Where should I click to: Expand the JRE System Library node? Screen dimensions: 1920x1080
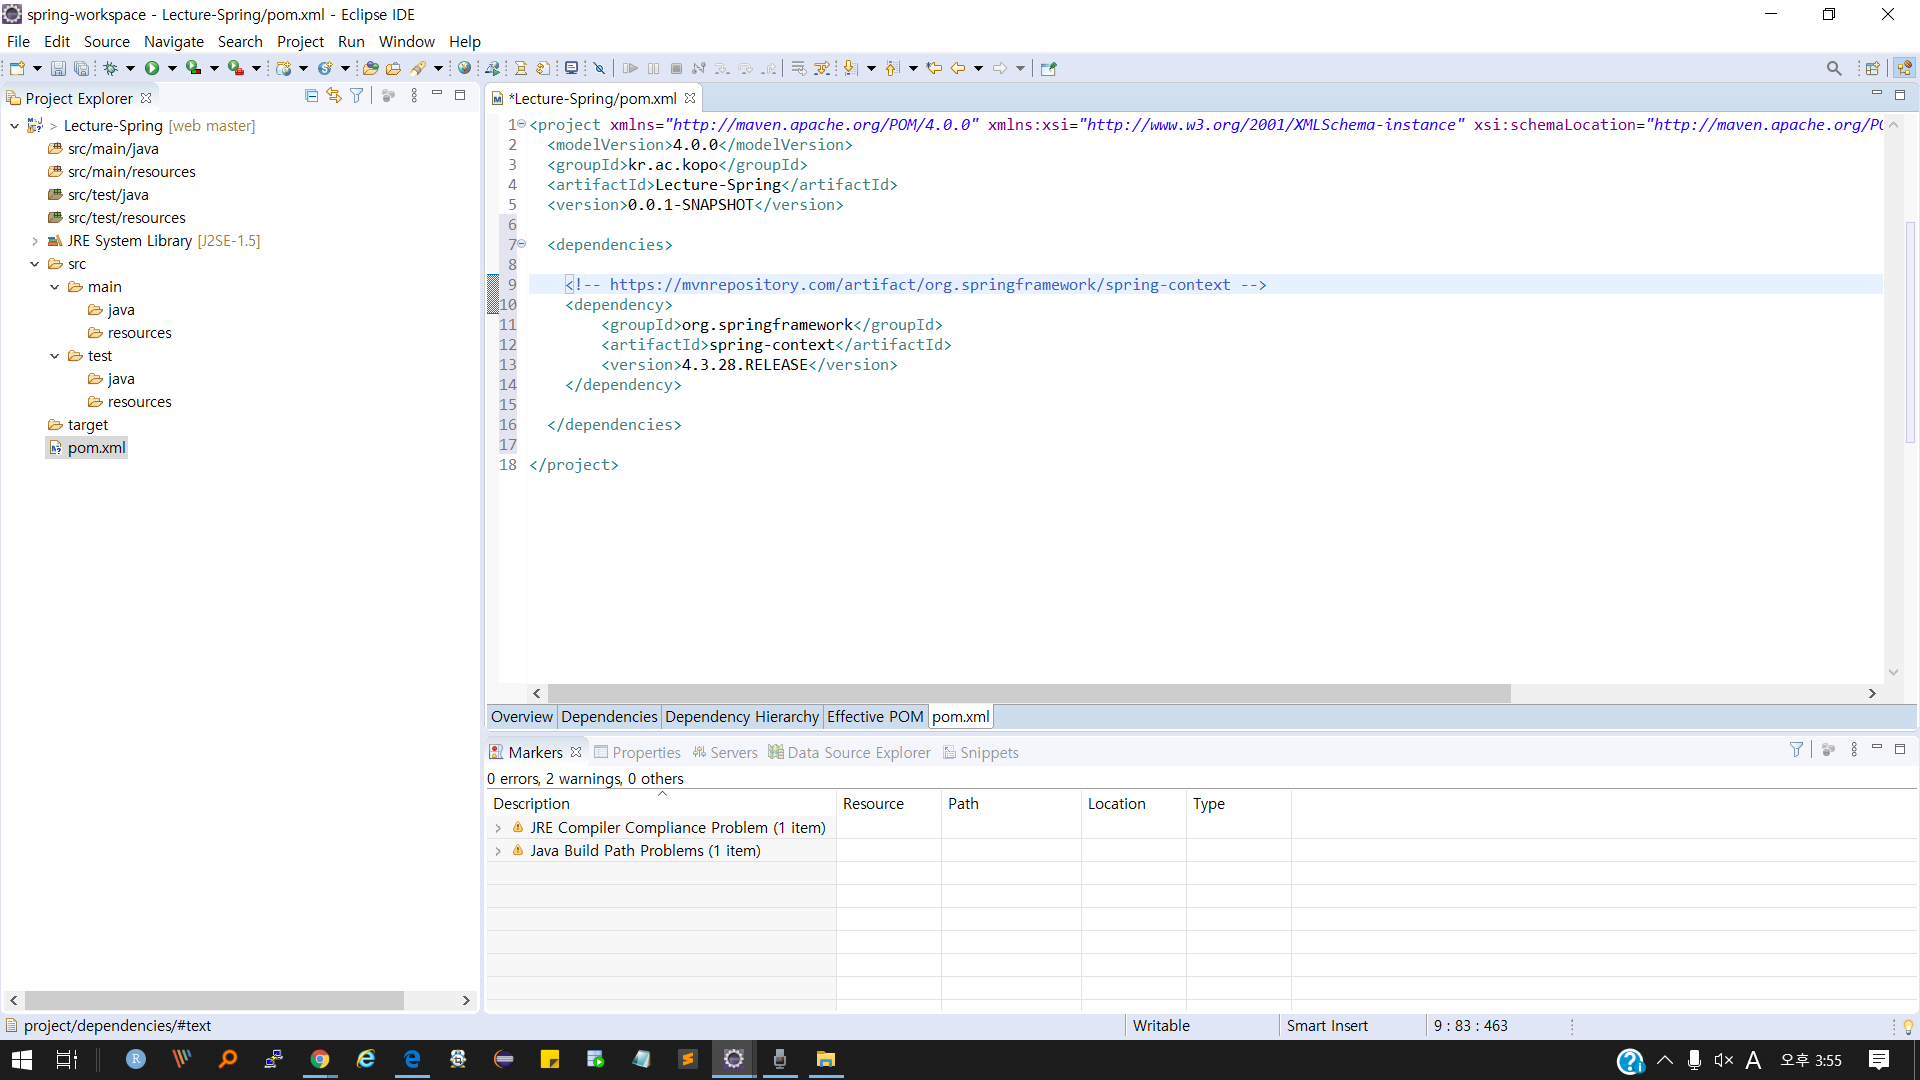pyautogui.click(x=35, y=241)
